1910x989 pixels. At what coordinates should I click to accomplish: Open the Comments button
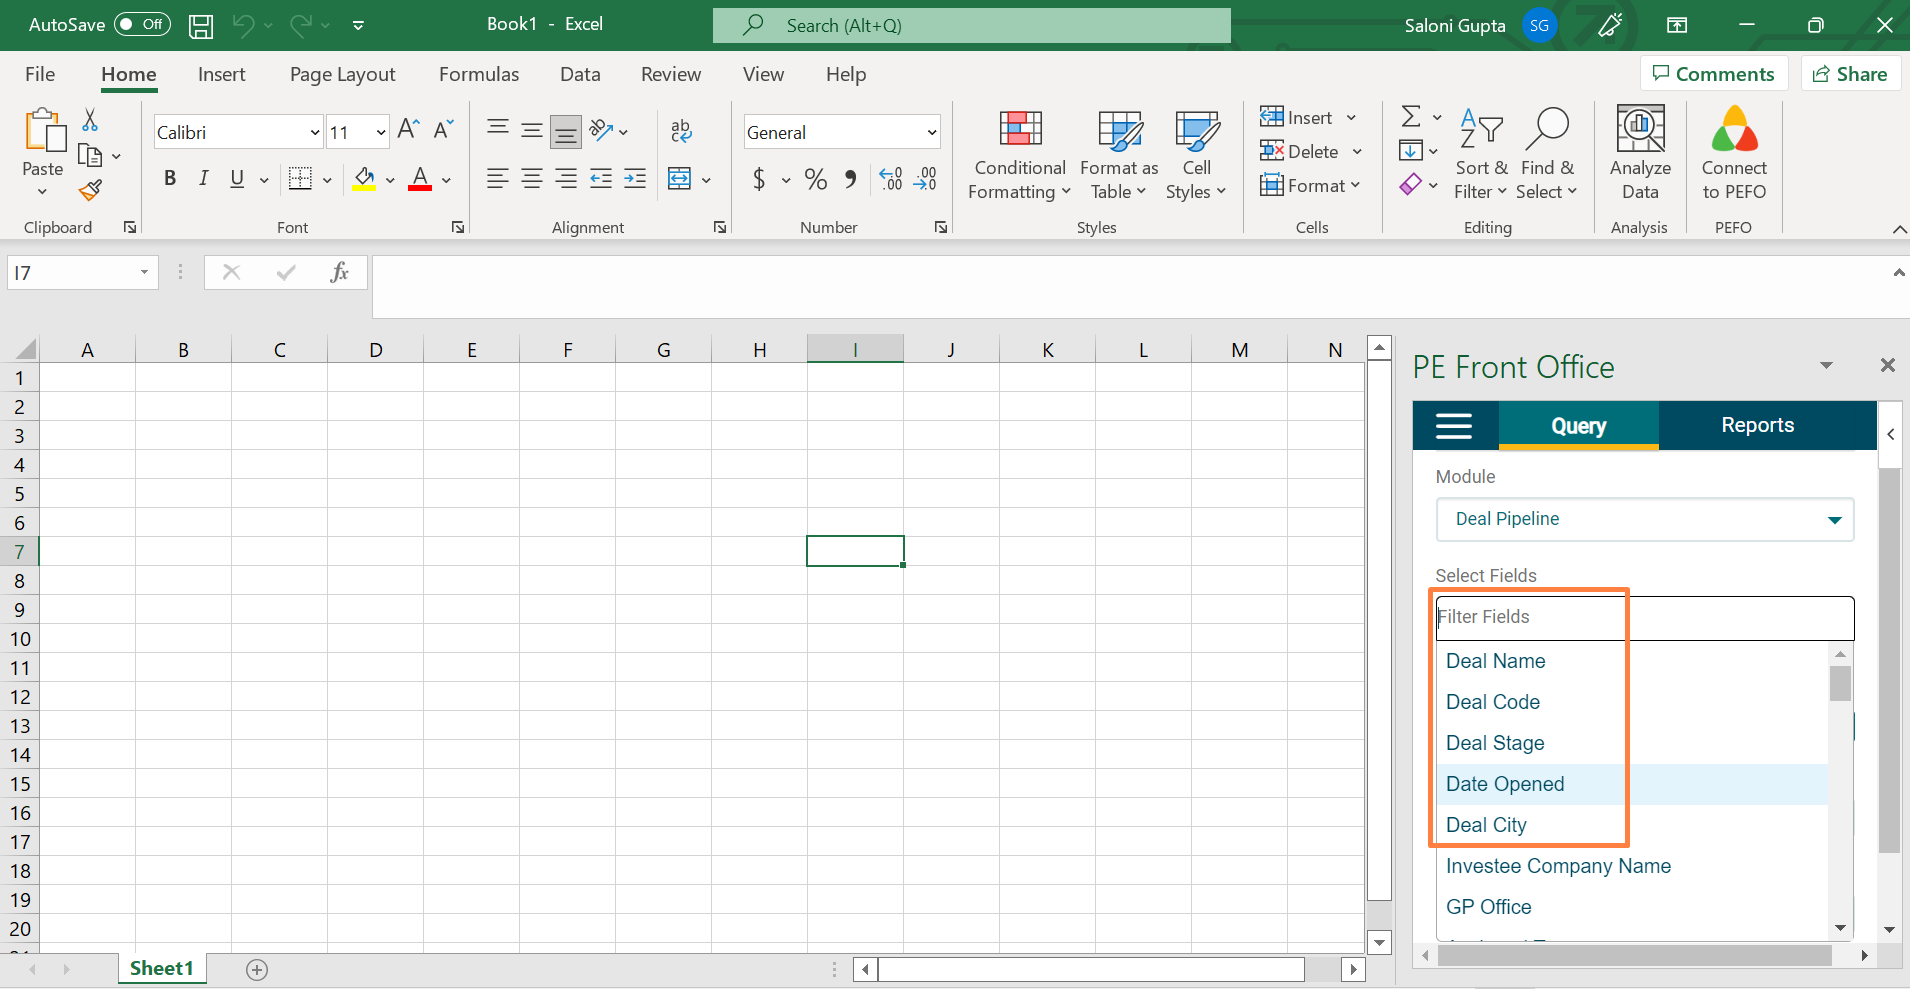tap(1714, 74)
